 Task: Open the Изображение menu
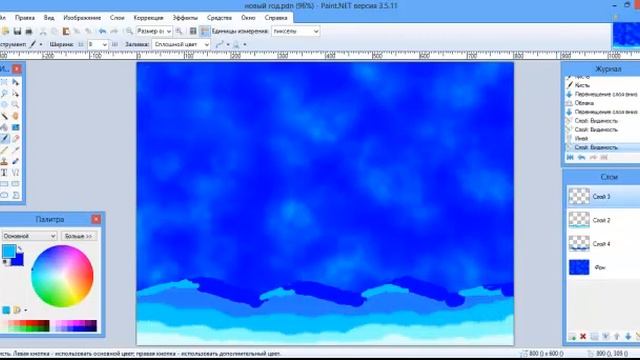(x=82, y=18)
